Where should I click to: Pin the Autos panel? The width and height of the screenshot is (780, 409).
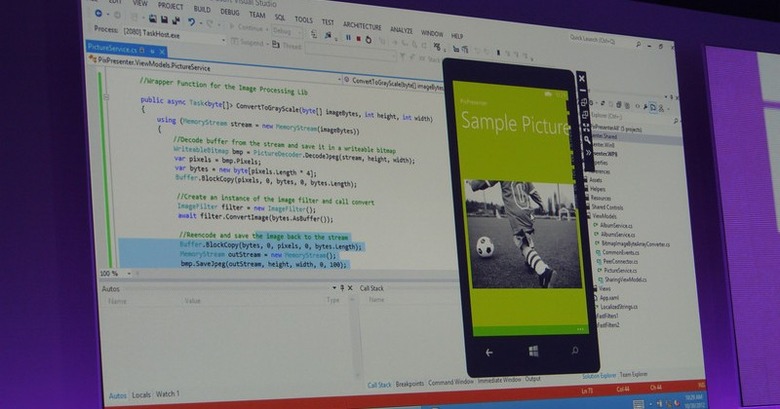click(x=342, y=288)
